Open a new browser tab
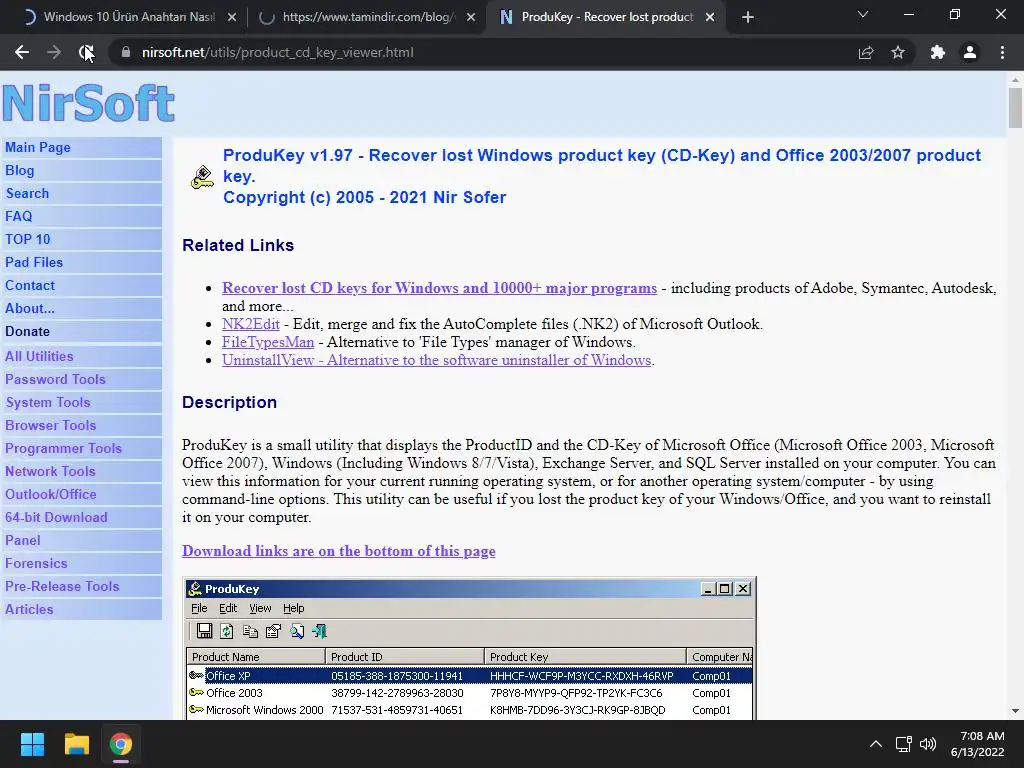1024x768 pixels. [748, 17]
